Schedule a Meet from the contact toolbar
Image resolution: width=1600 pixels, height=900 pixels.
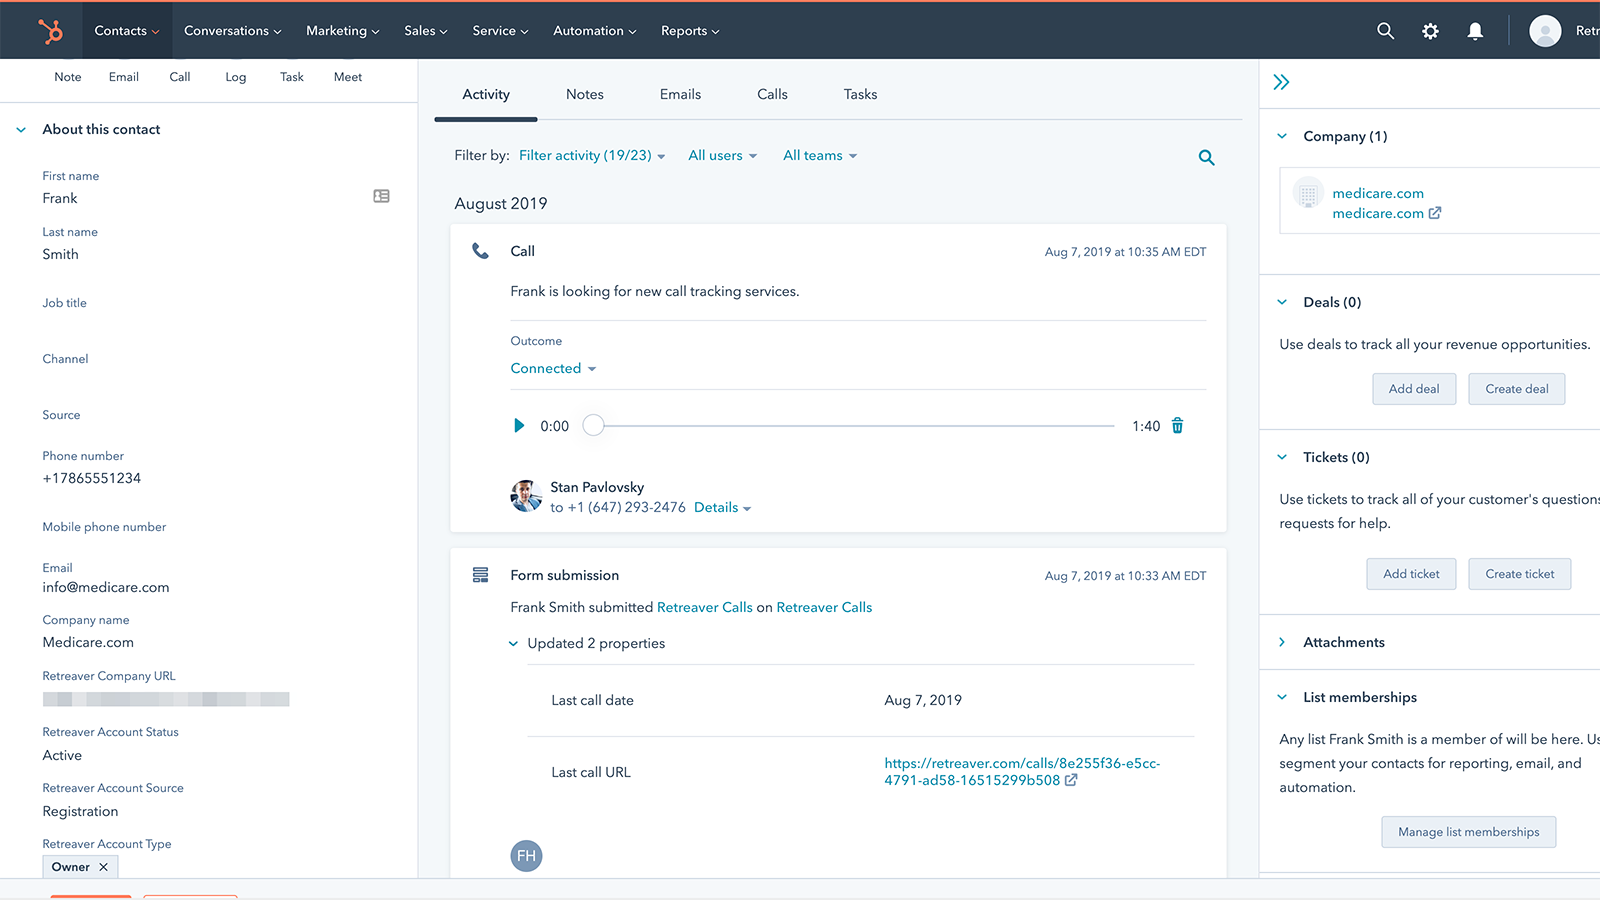347,76
